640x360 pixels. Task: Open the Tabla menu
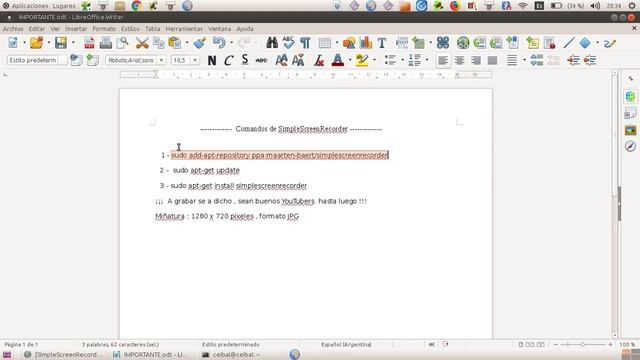(152, 29)
